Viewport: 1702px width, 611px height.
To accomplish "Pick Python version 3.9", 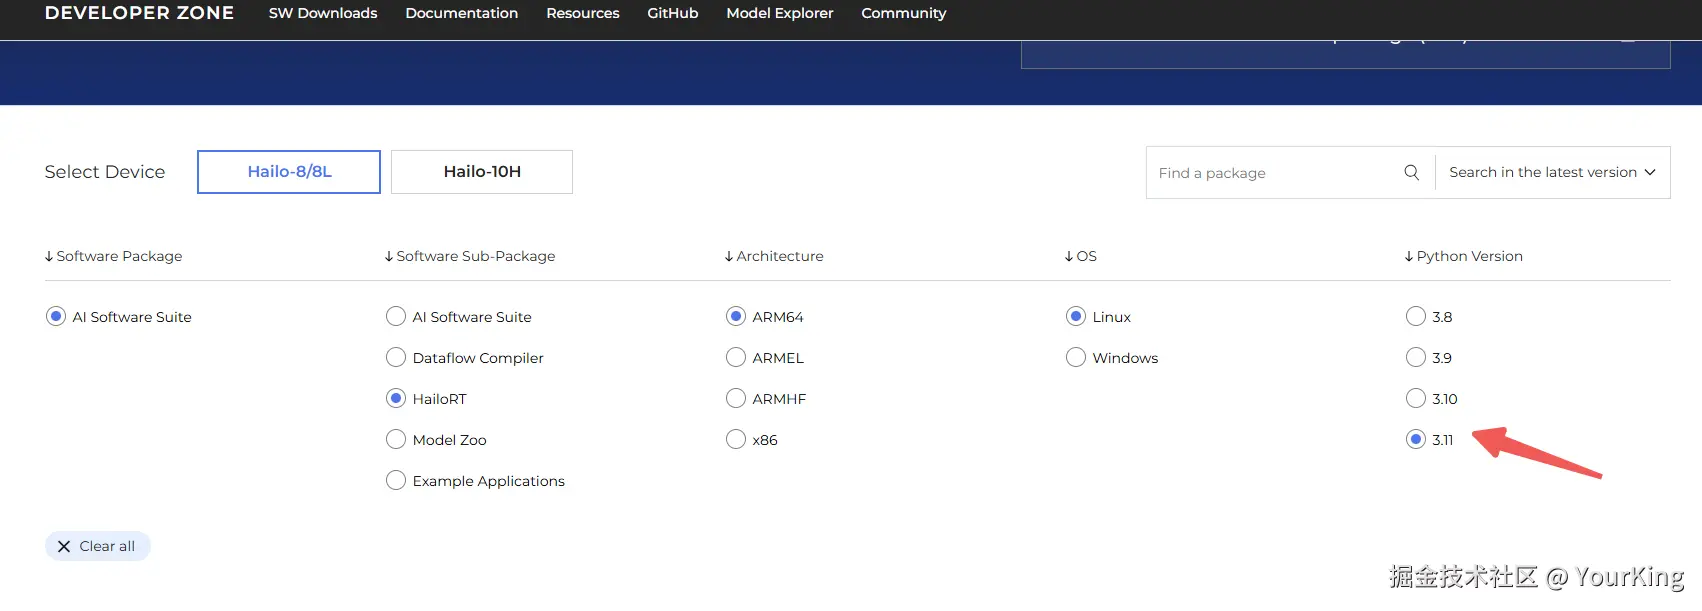I will click(x=1416, y=357).
